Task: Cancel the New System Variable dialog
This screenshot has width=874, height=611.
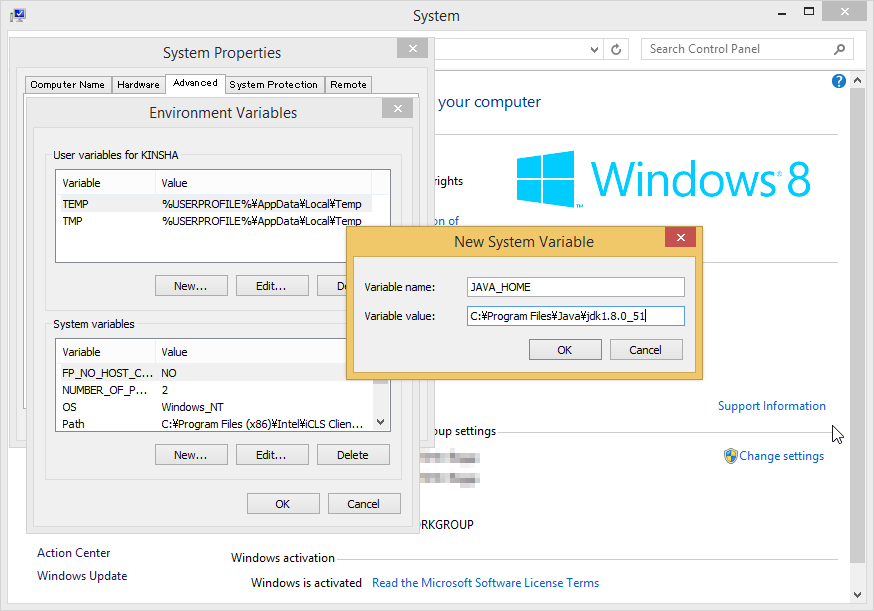Action: click(x=646, y=350)
